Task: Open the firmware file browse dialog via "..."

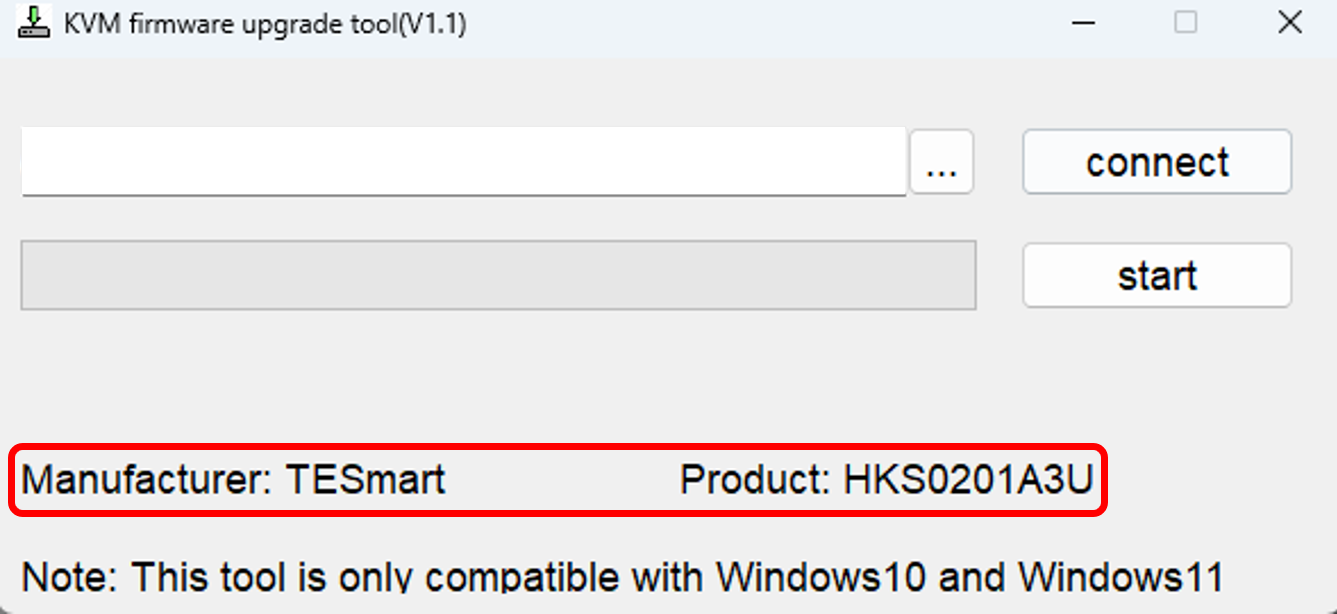Action: tap(941, 162)
